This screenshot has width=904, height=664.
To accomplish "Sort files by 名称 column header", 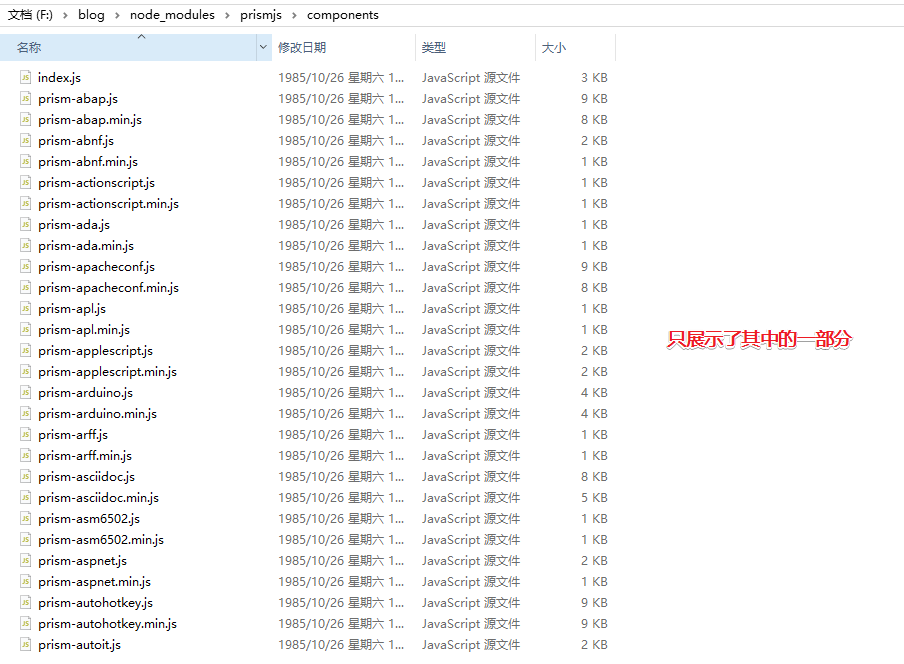I will pyautogui.click(x=129, y=47).
